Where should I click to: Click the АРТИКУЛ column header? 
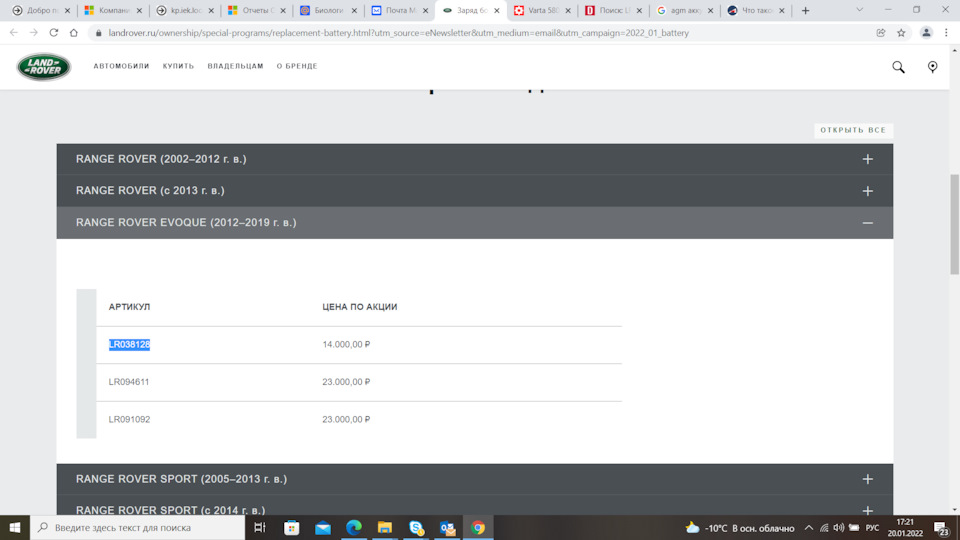coord(129,307)
